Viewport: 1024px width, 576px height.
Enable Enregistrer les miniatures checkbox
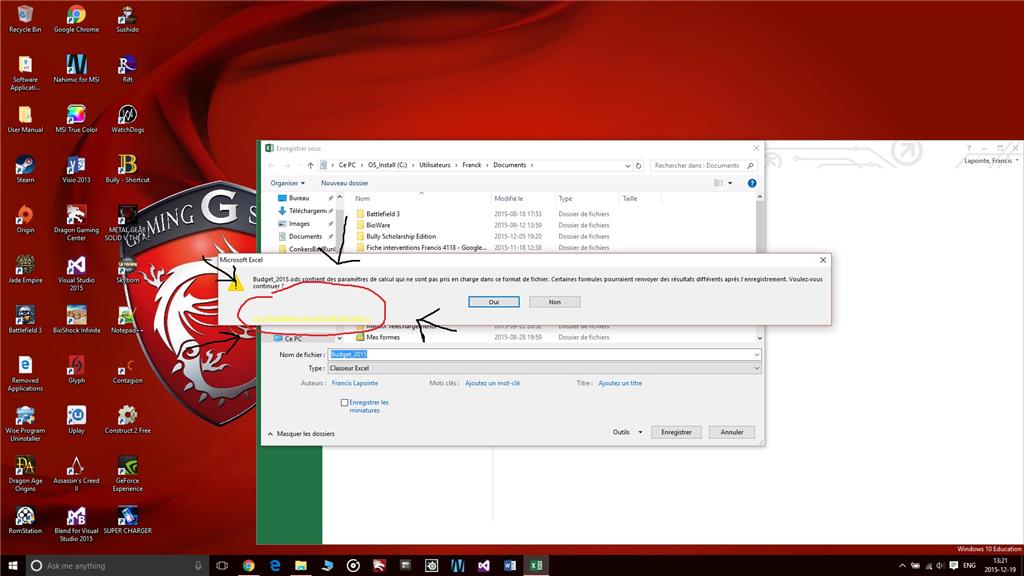coord(344,403)
